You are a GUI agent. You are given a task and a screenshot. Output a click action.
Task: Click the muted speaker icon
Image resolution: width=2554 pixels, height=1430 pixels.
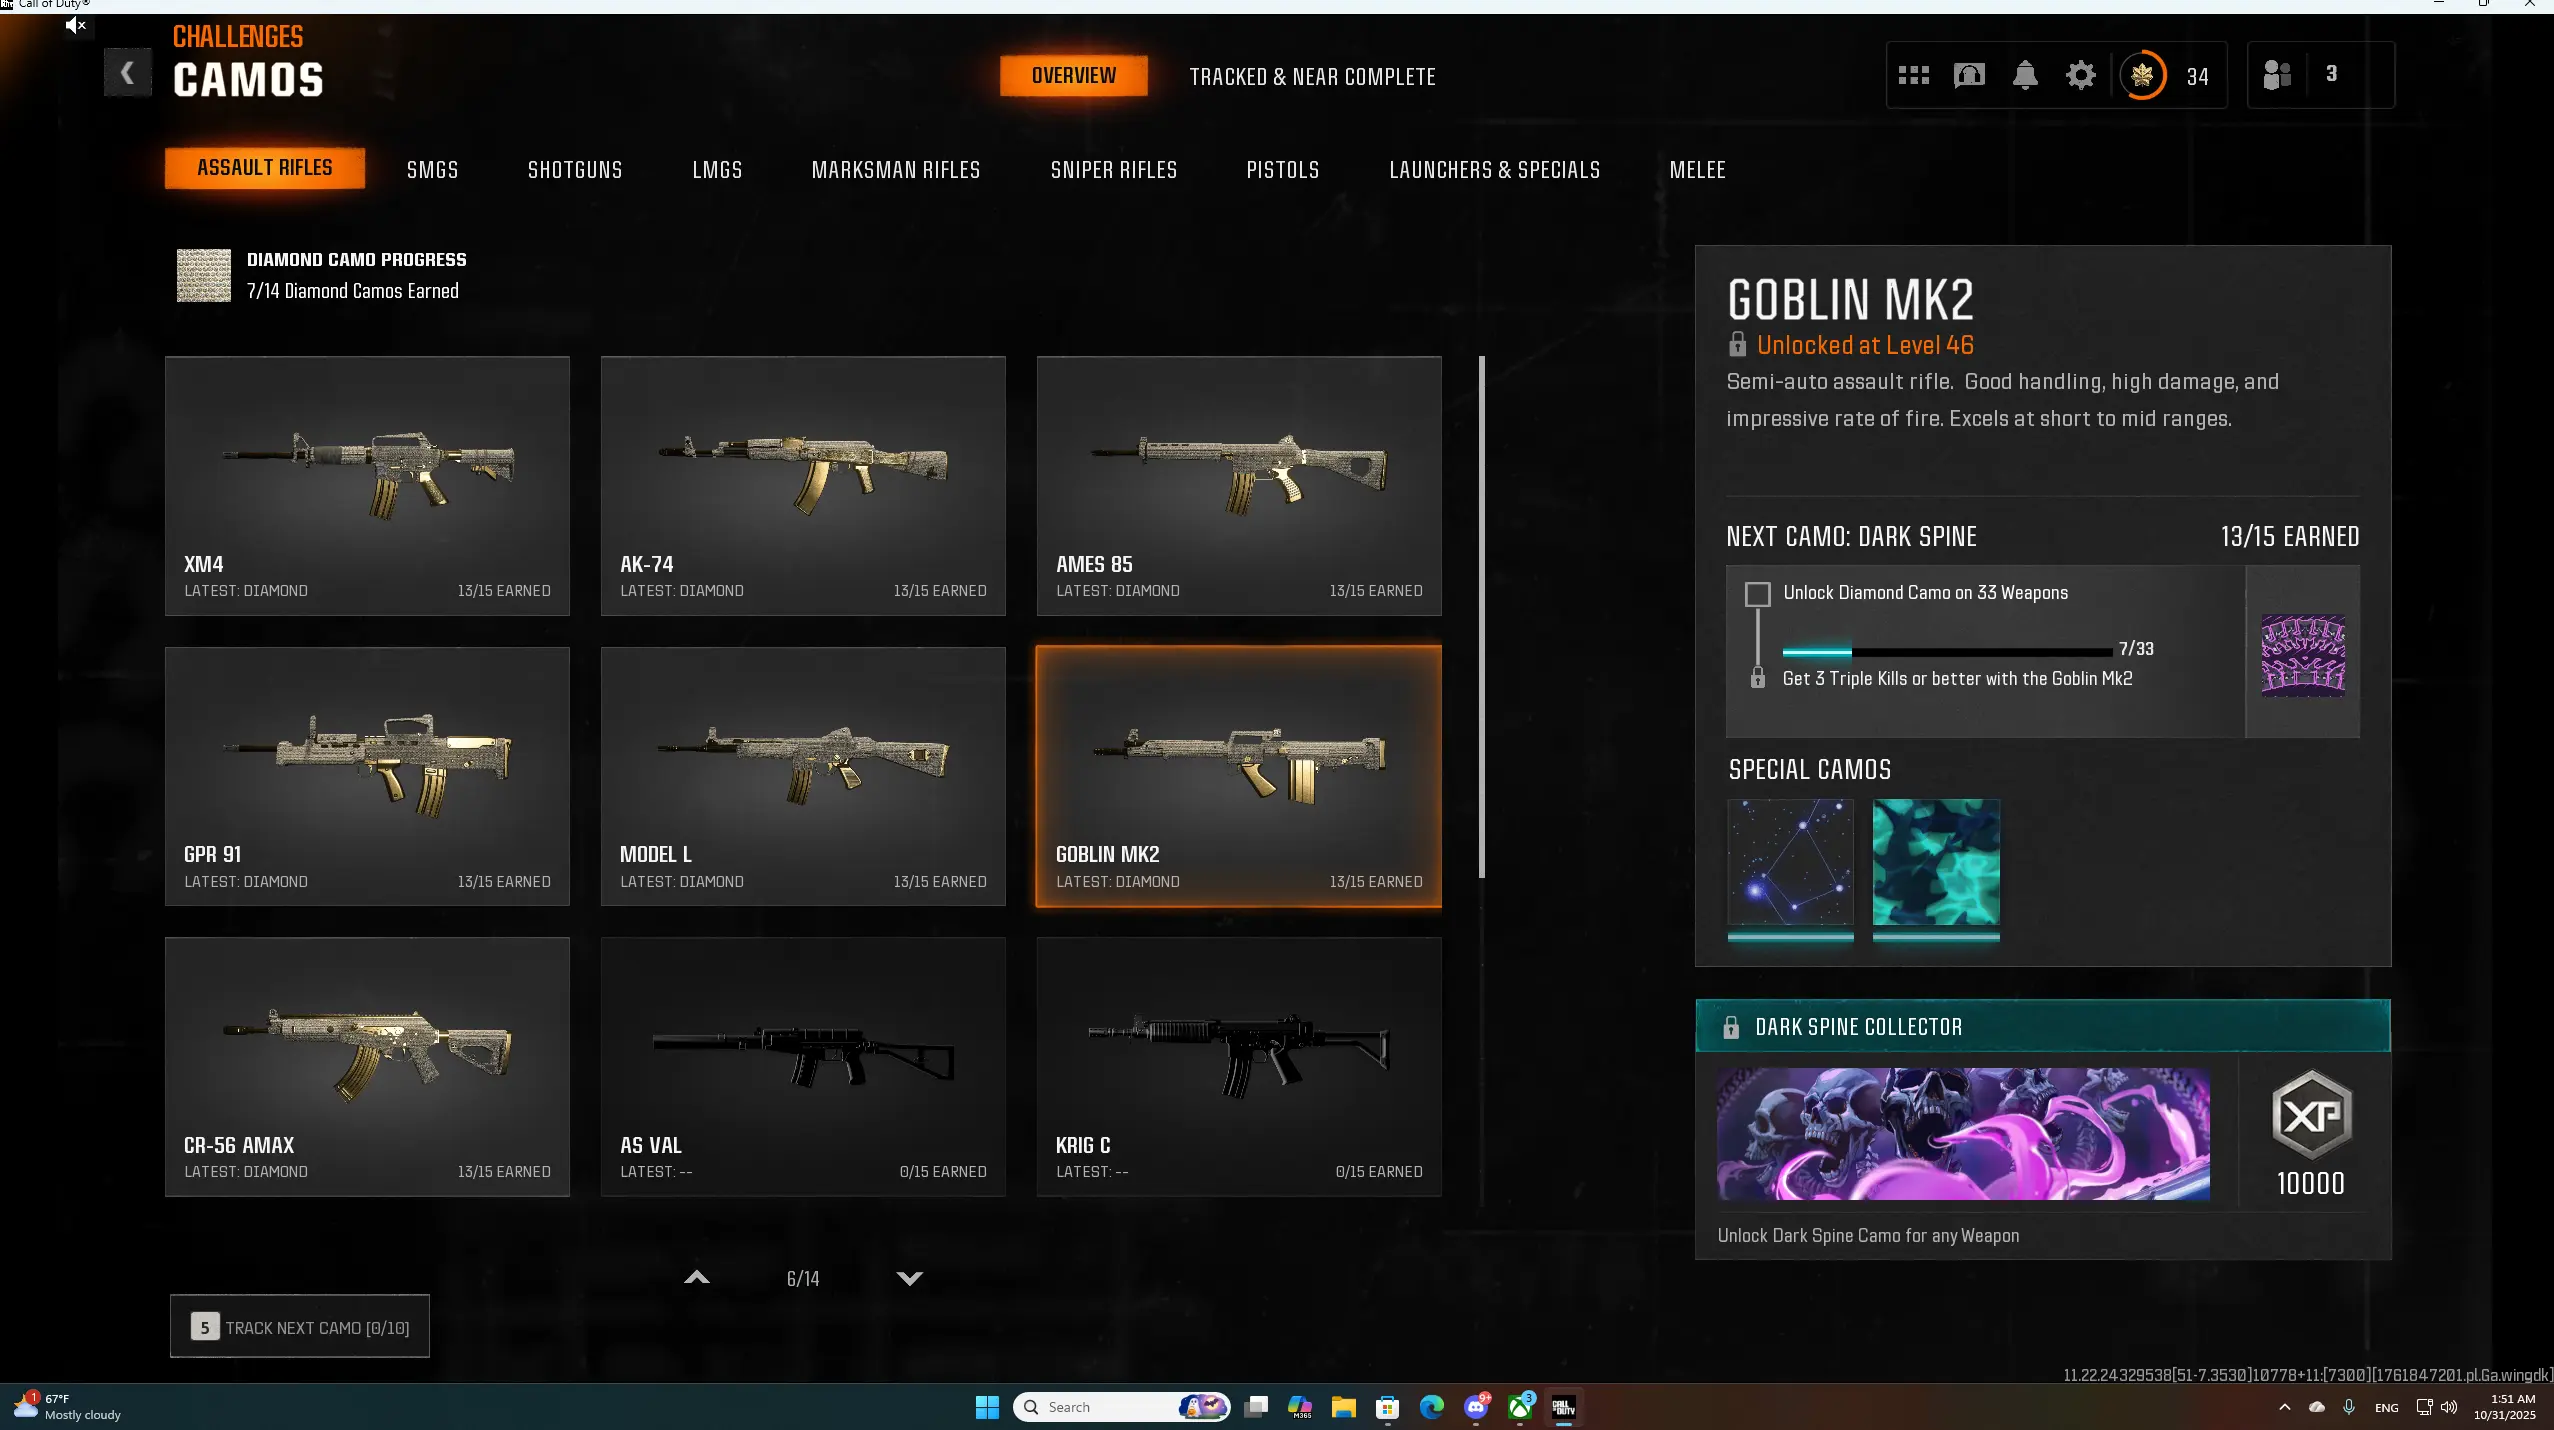pos(76,25)
